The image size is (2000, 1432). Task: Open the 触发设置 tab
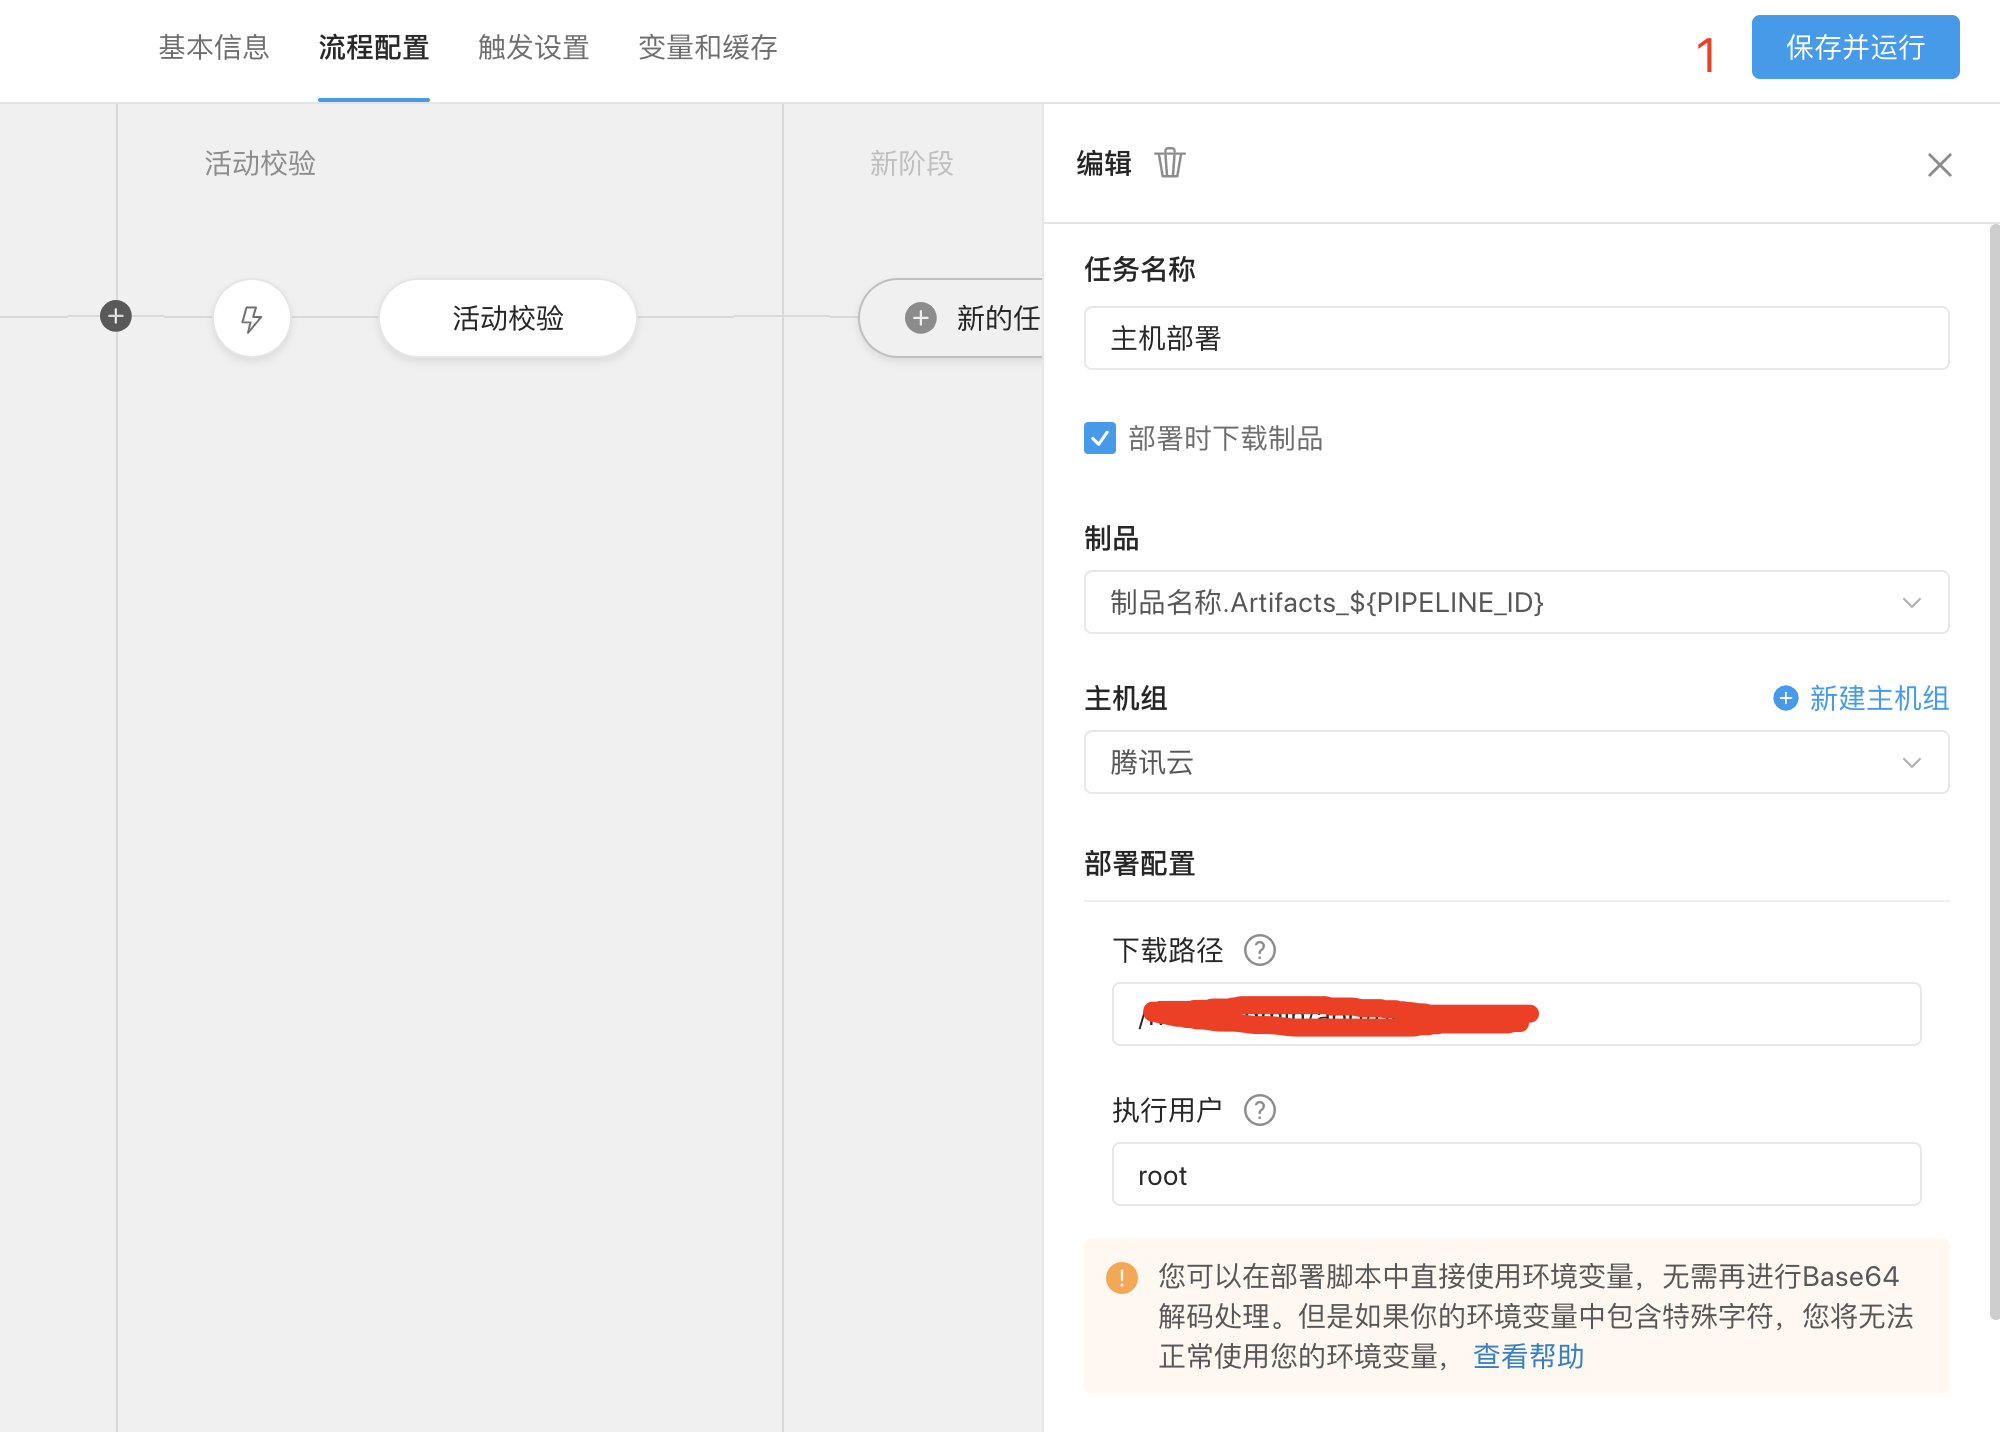tap(533, 47)
